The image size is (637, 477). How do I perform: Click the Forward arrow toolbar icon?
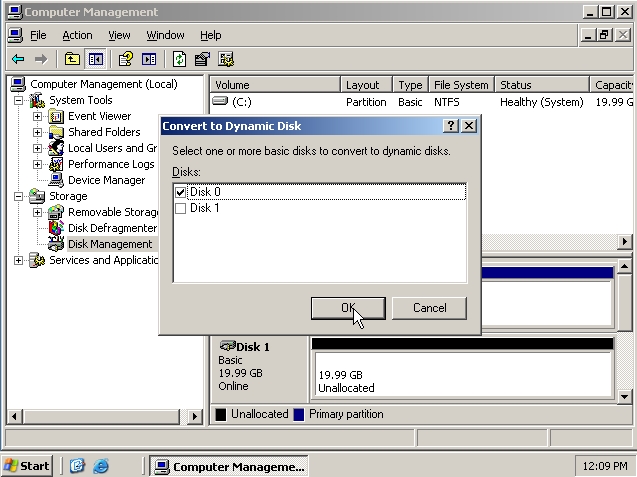pyautogui.click(x=41, y=59)
